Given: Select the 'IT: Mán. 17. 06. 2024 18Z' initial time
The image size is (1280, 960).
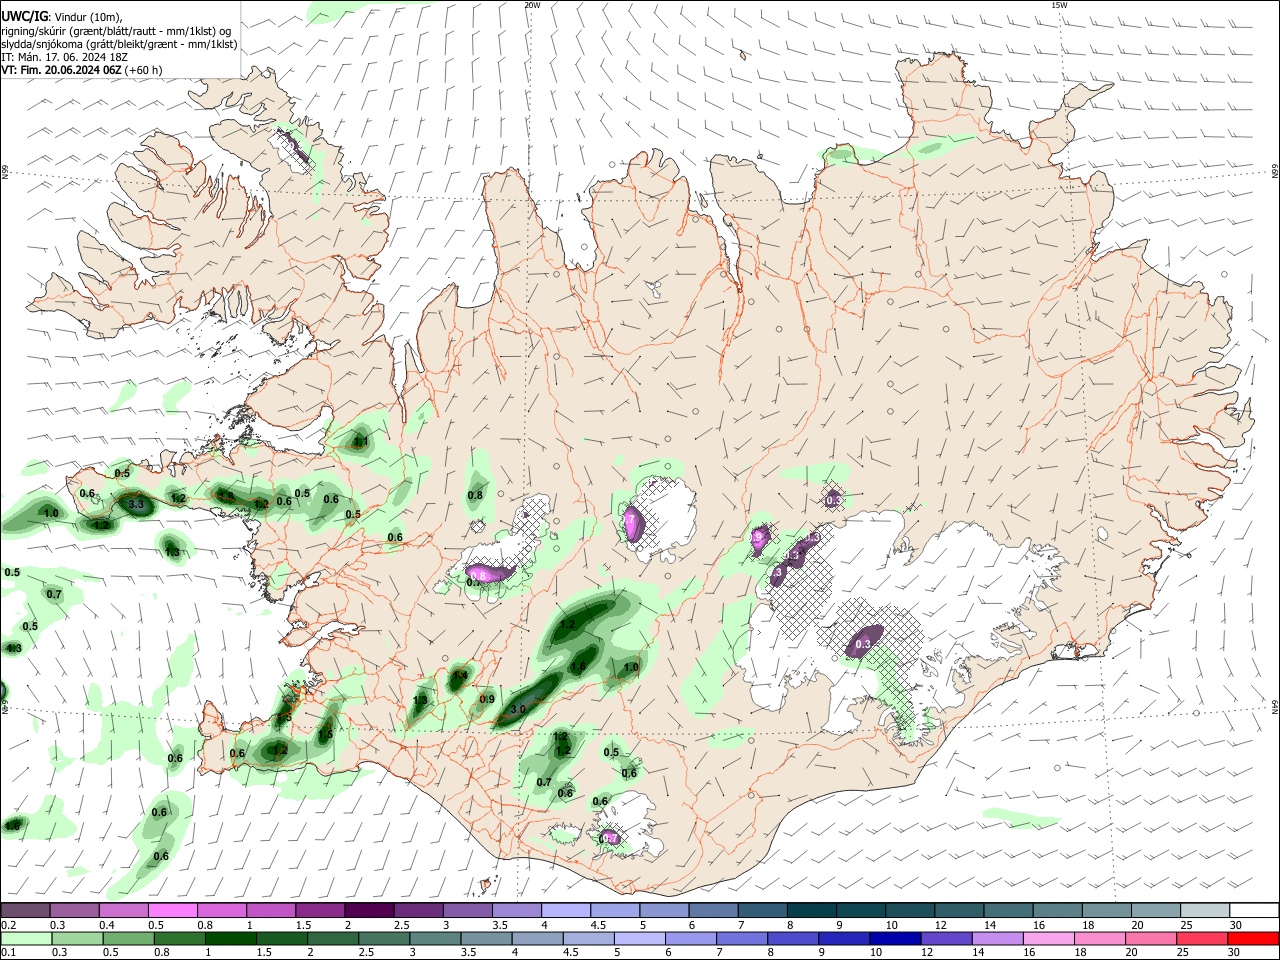Looking at the screenshot, I should (x=65, y=57).
